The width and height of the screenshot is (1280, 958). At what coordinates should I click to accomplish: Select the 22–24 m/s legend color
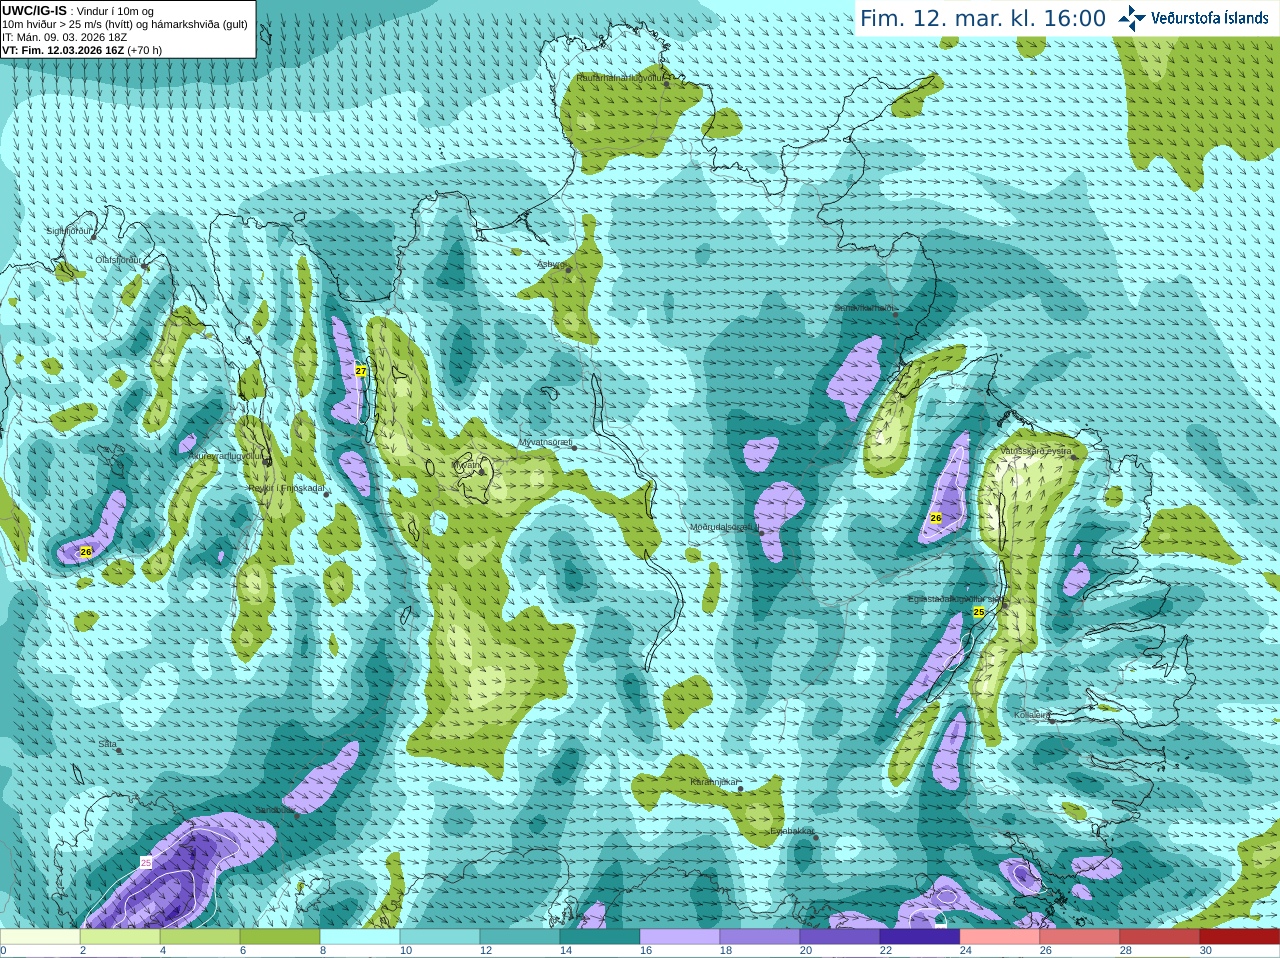pyautogui.click(x=920, y=937)
